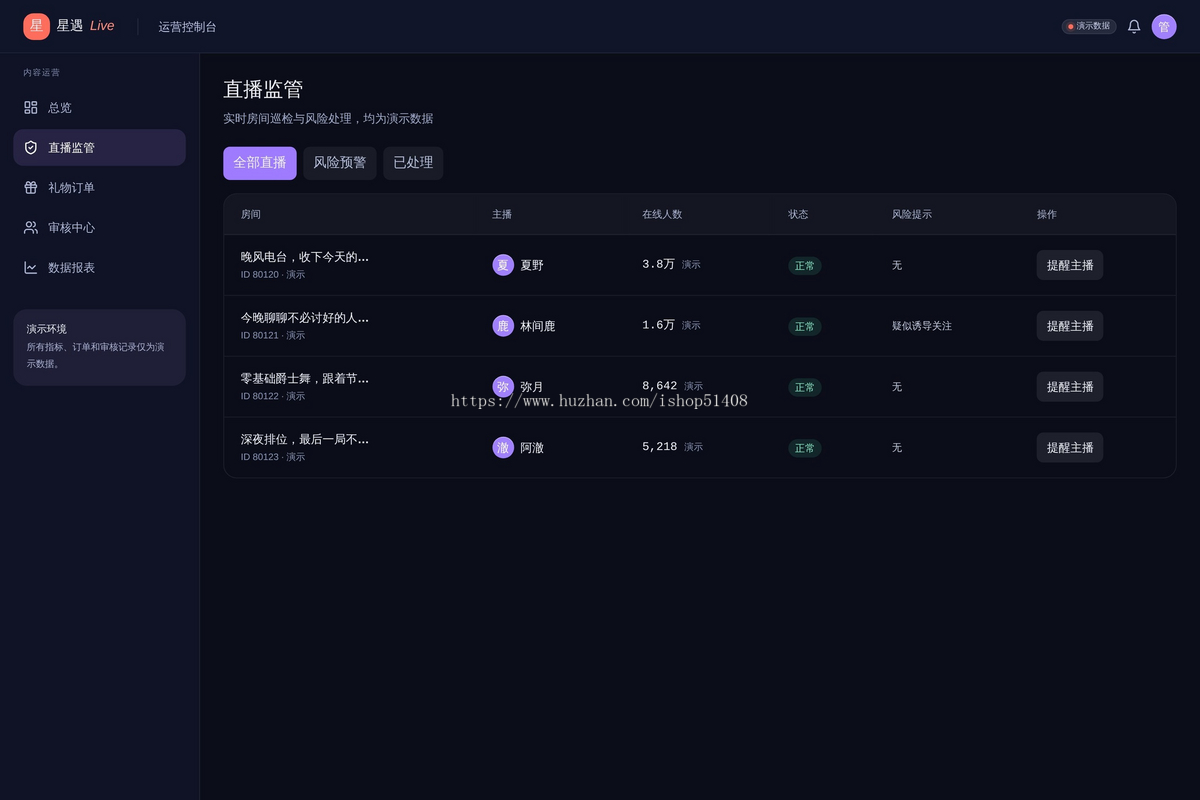Click the 房间 column header
The width and height of the screenshot is (1200, 800).
(250, 214)
